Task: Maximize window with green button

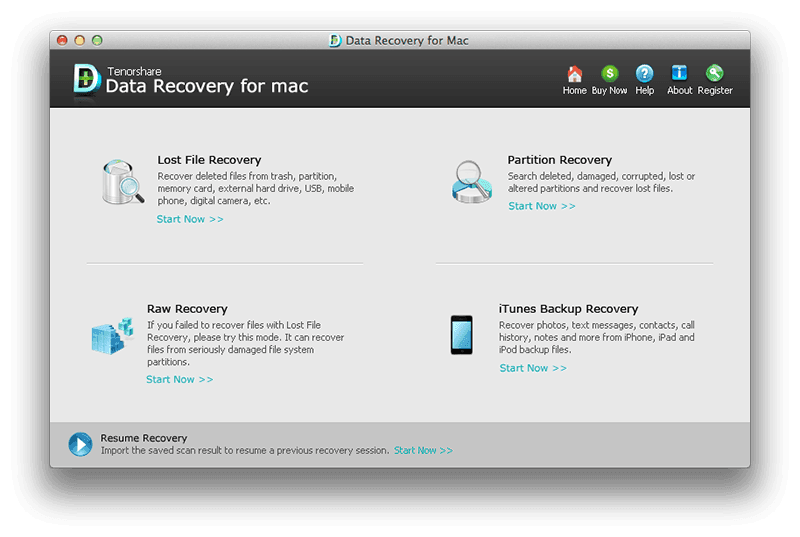Action: [97, 40]
